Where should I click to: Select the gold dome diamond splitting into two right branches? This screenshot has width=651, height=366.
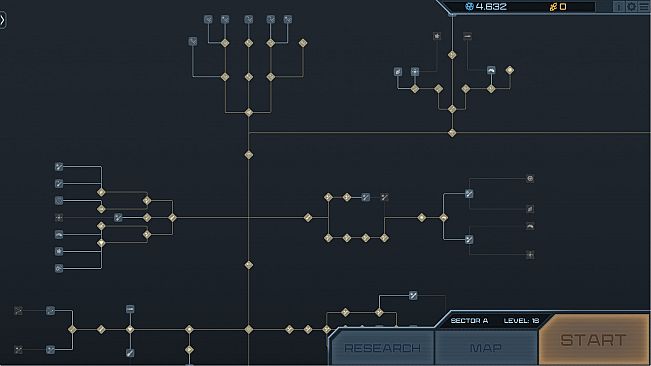point(444,217)
